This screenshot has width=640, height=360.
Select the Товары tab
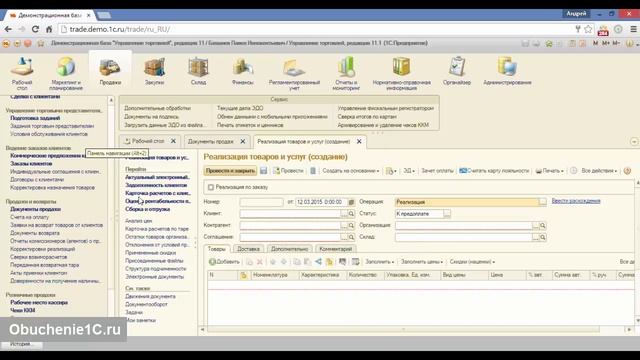pyautogui.click(x=217, y=249)
